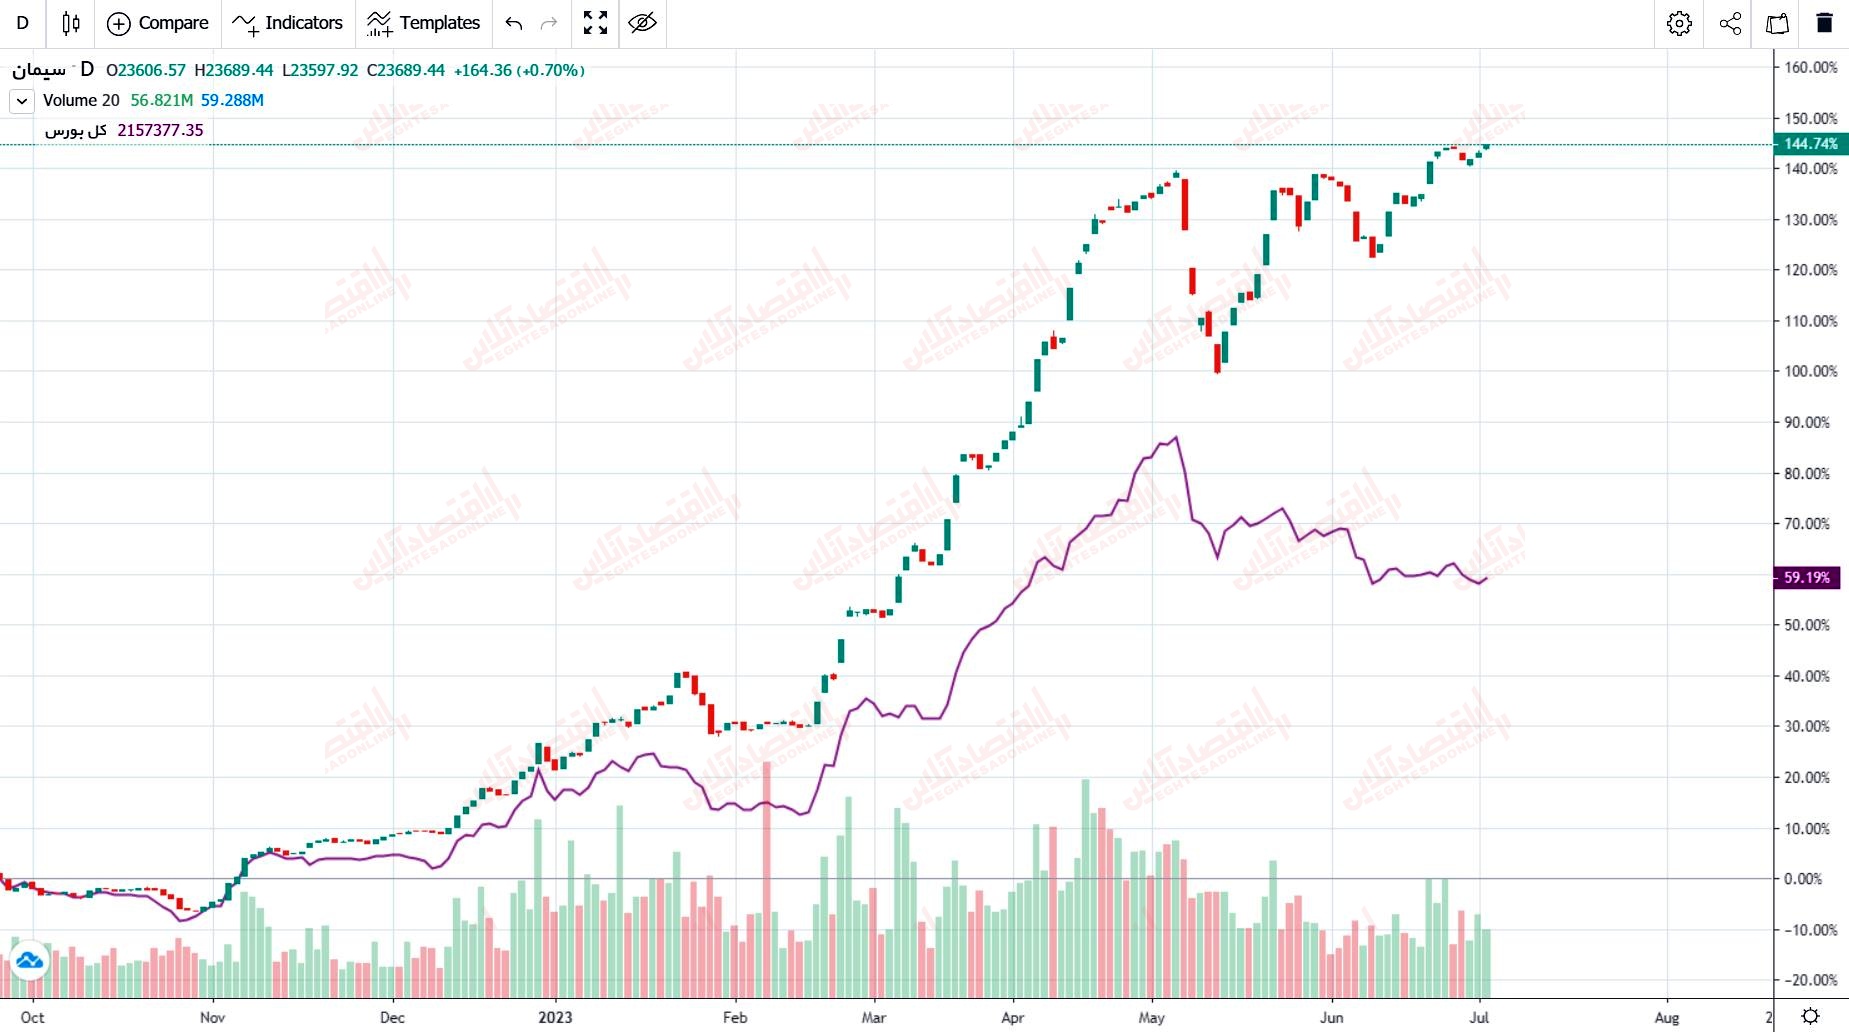1849x1034 pixels.
Task: Select the Volume 20 indicator label
Action: pos(81,100)
